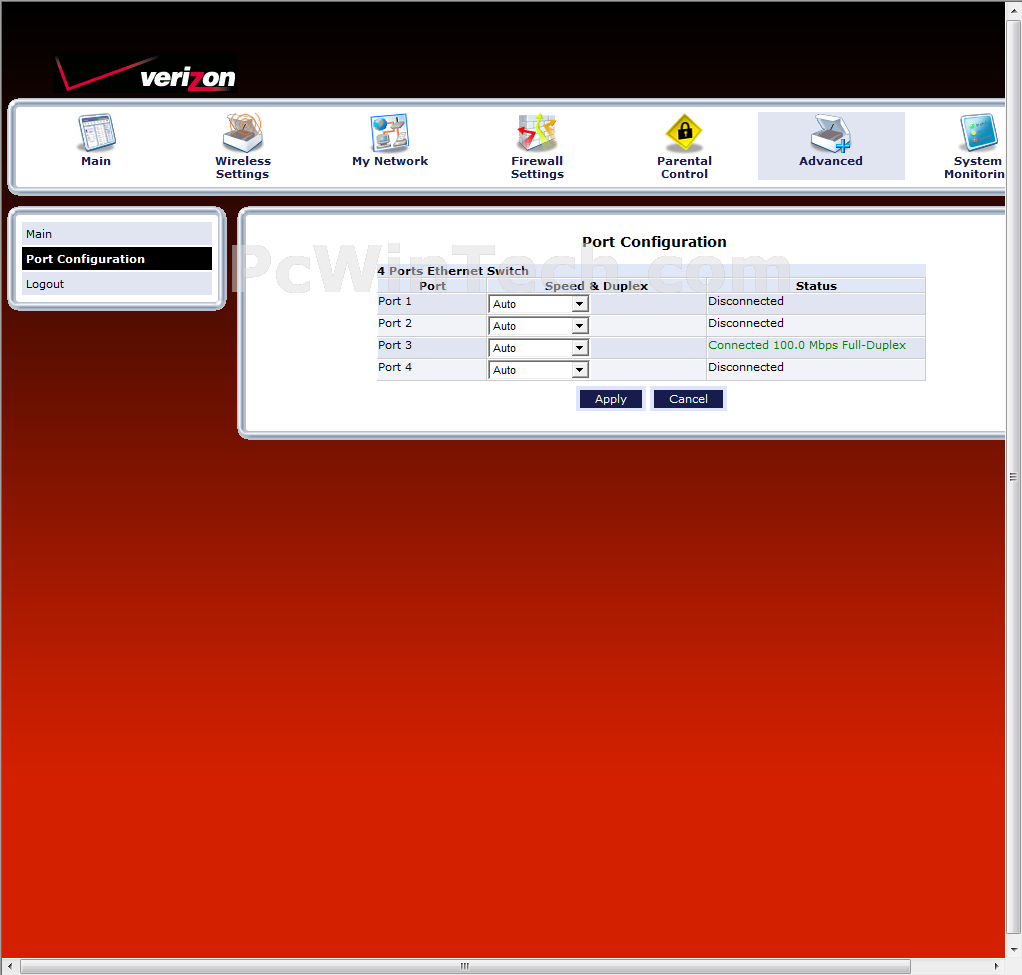Image resolution: width=1022 pixels, height=975 pixels.
Task: Click the vertical scrollbar up arrow
Action: tap(1014, 11)
